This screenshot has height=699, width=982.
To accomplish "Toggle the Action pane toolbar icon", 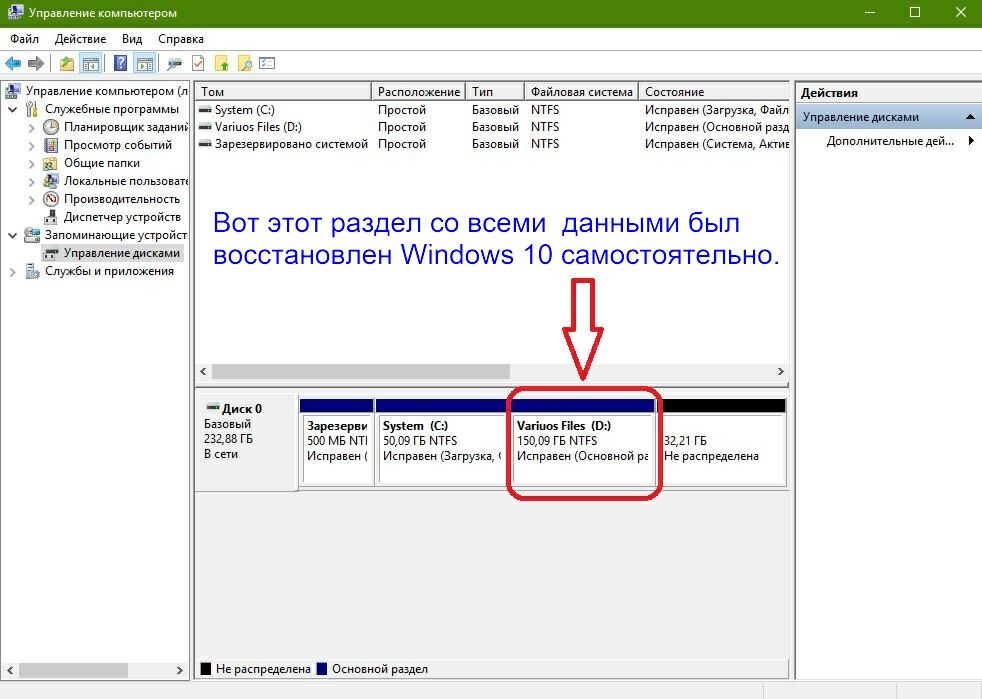I will (x=144, y=64).
